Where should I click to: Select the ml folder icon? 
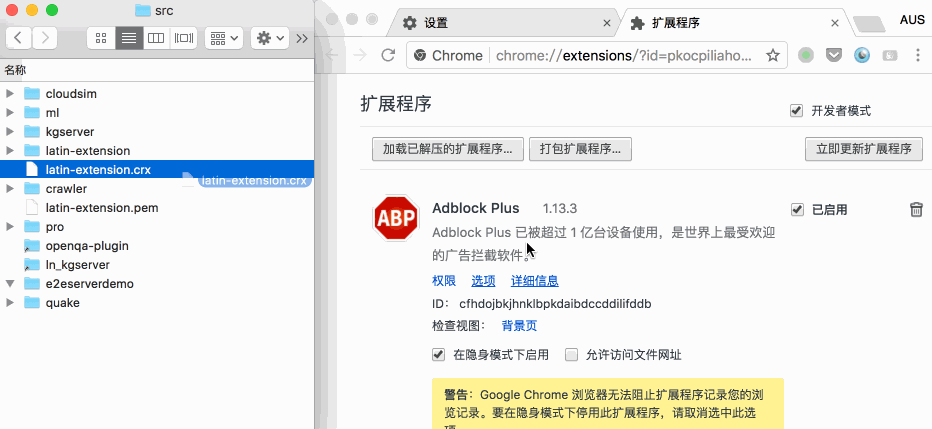32,113
